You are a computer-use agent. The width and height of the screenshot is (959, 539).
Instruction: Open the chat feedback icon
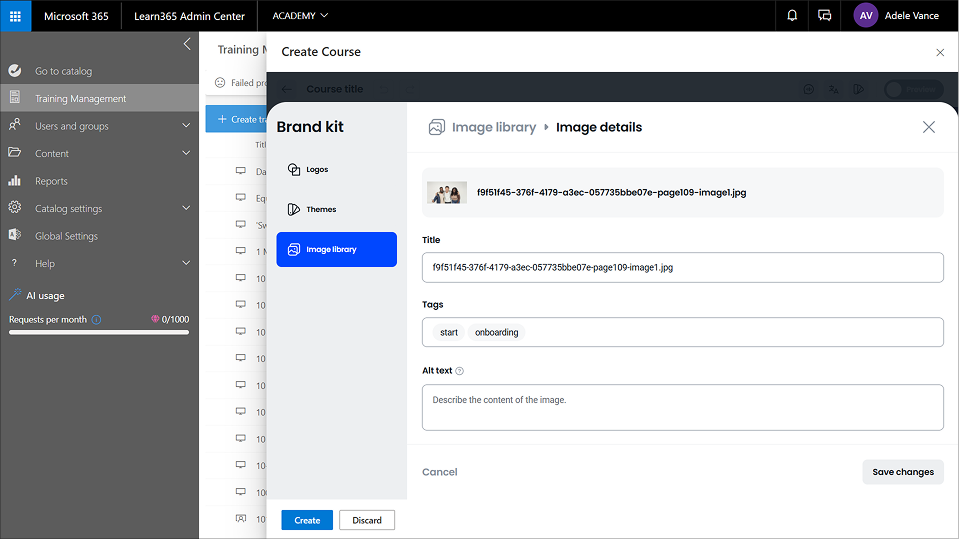click(824, 16)
